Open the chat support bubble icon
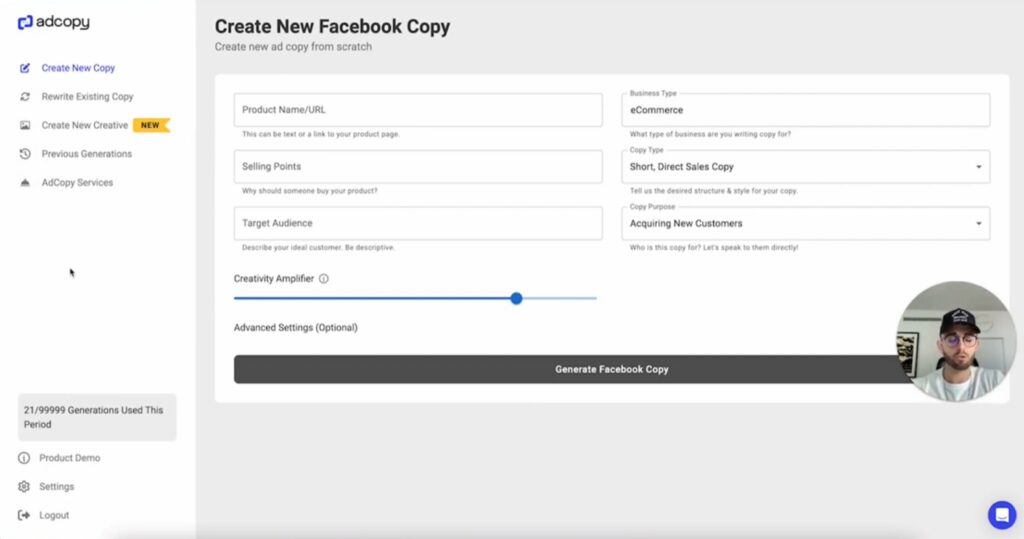 click(x=1002, y=515)
